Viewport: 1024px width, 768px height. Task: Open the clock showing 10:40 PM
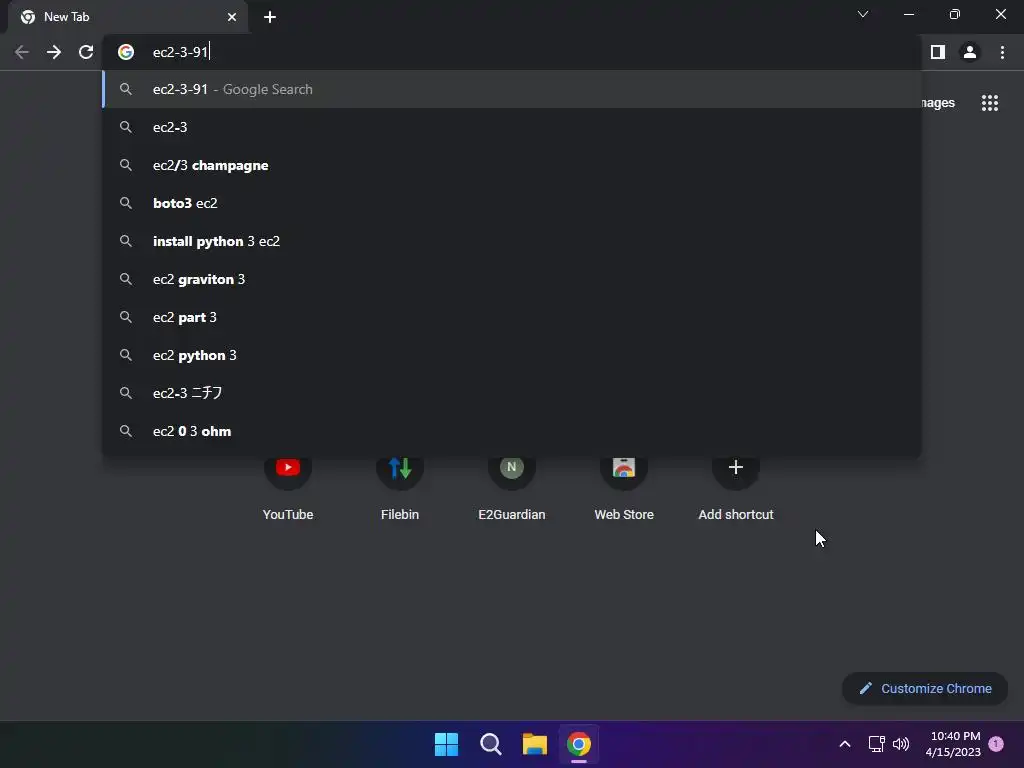click(953, 744)
